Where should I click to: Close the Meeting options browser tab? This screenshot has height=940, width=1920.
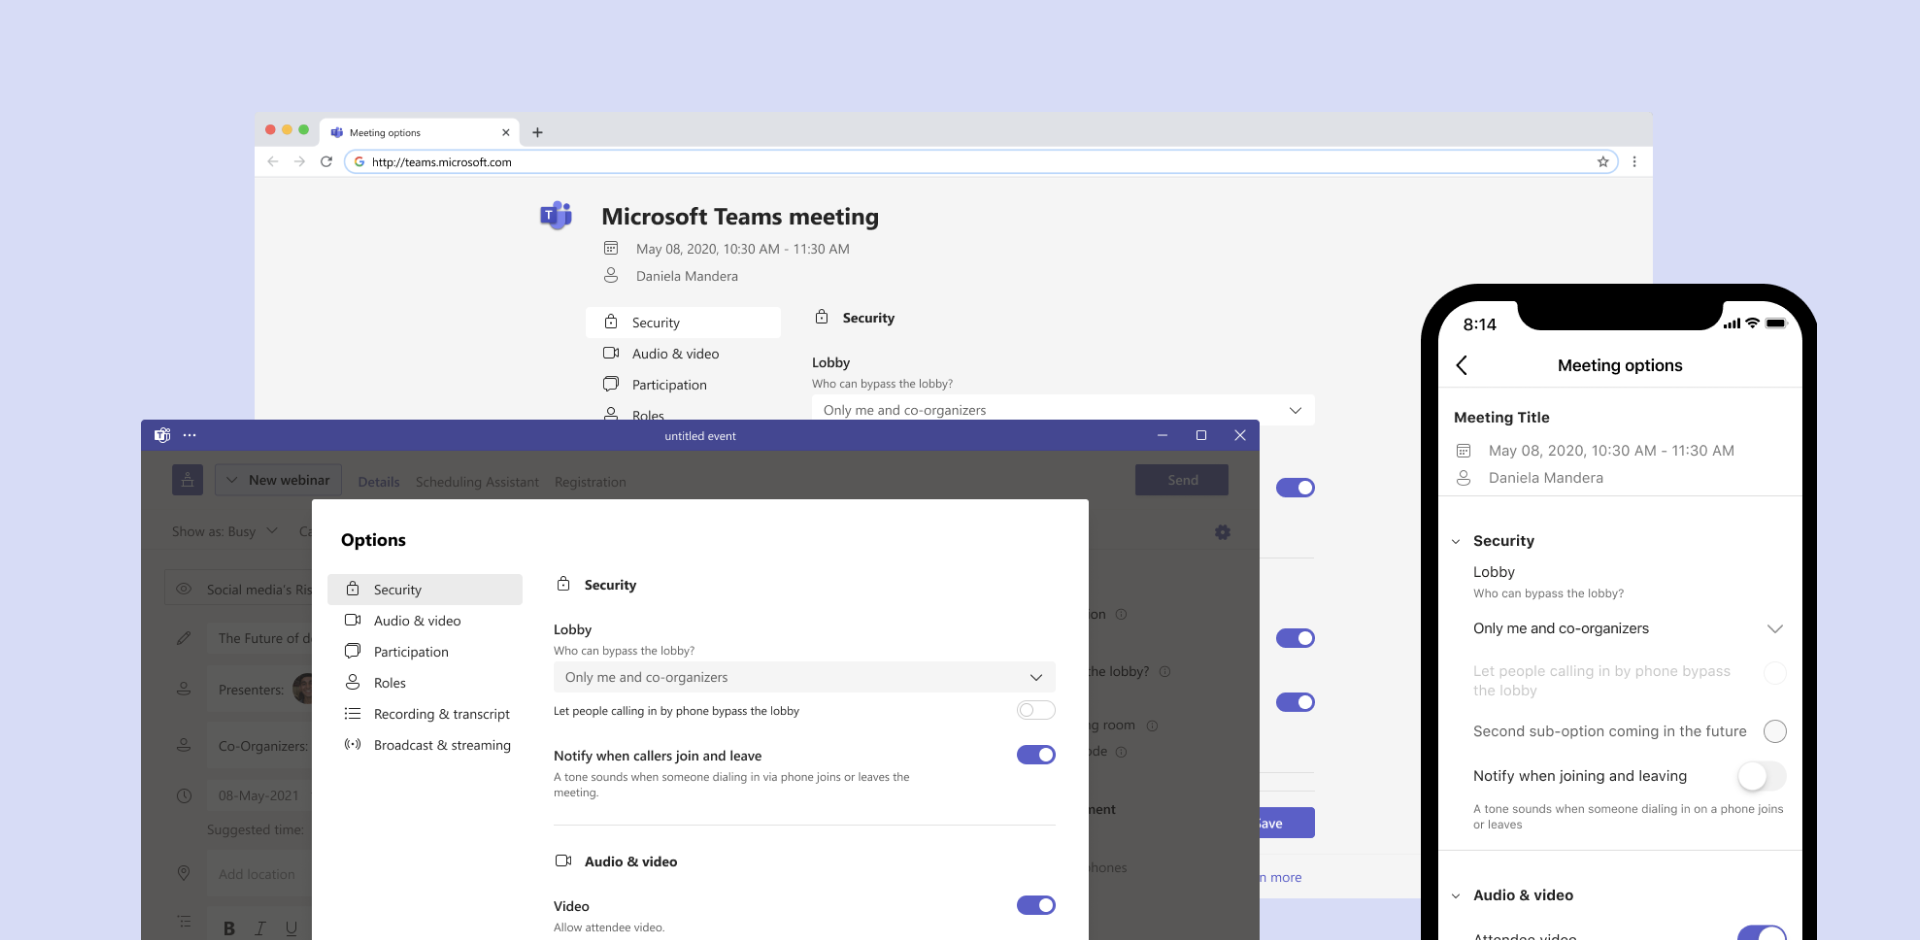(506, 132)
